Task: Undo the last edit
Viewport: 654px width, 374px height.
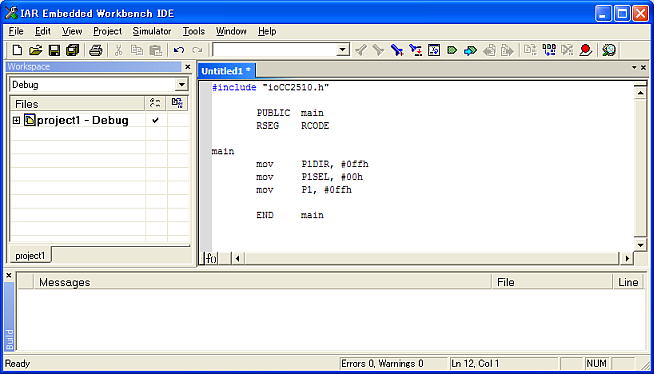Action: point(179,50)
